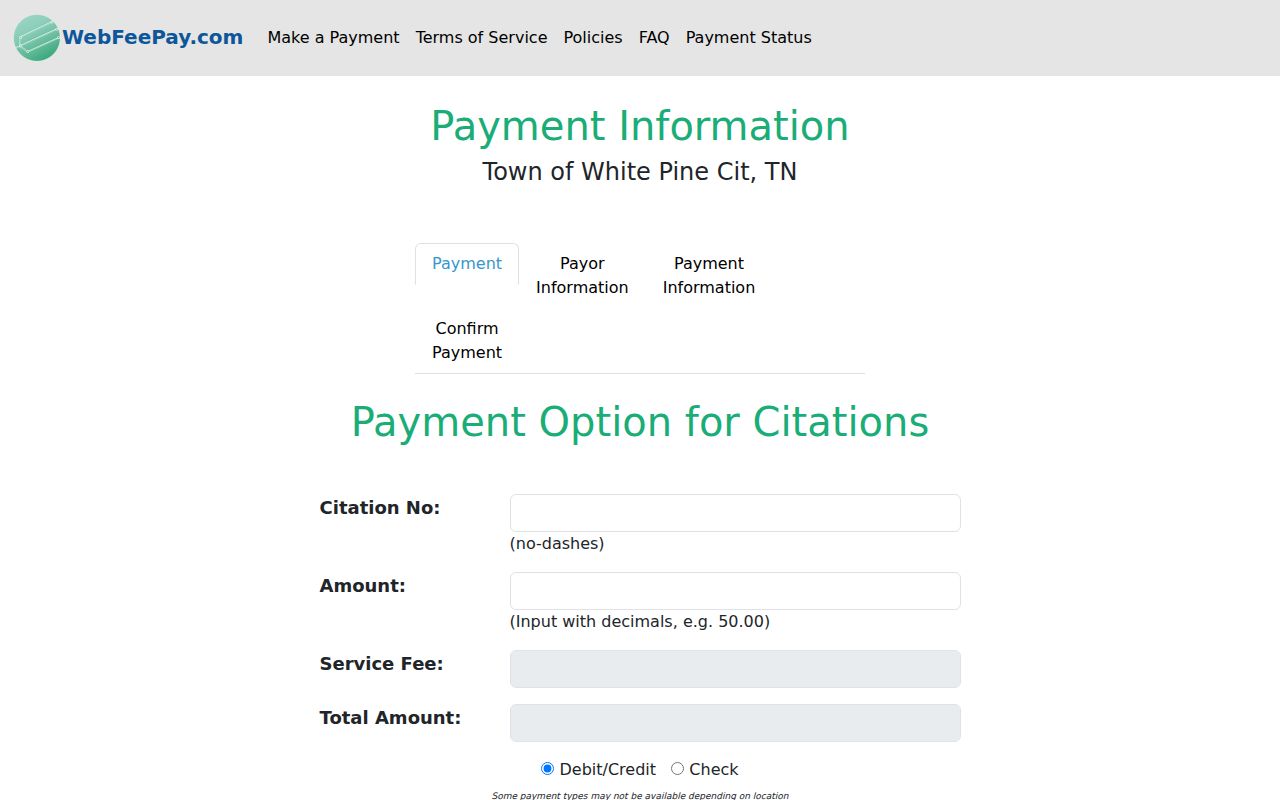Click the Citation No: label
The width and height of the screenshot is (1280, 800).
tap(380, 508)
